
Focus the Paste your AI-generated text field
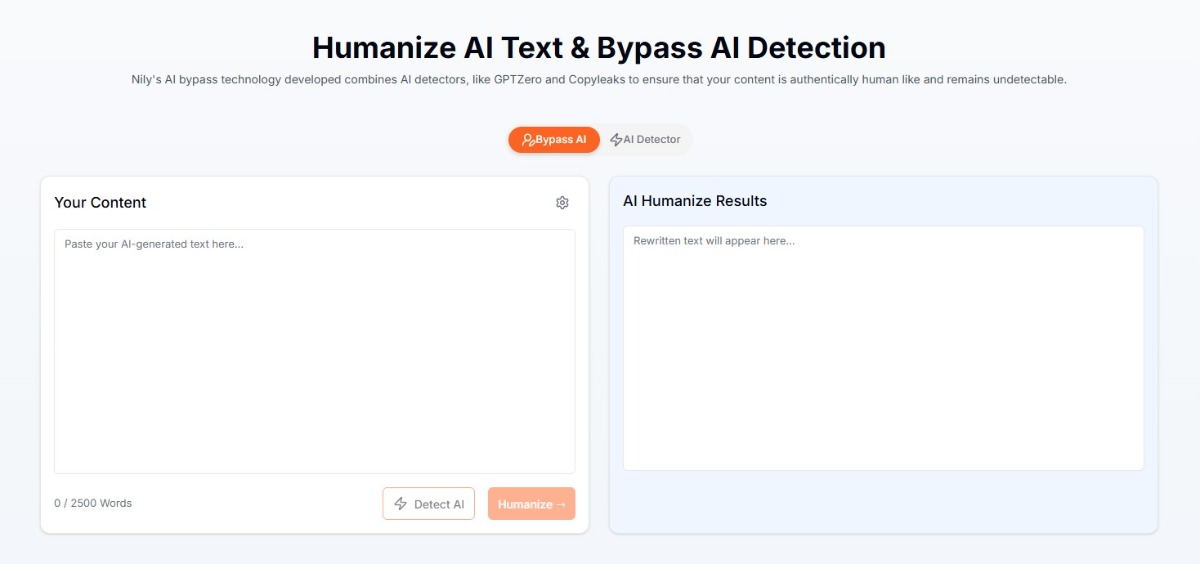click(314, 351)
